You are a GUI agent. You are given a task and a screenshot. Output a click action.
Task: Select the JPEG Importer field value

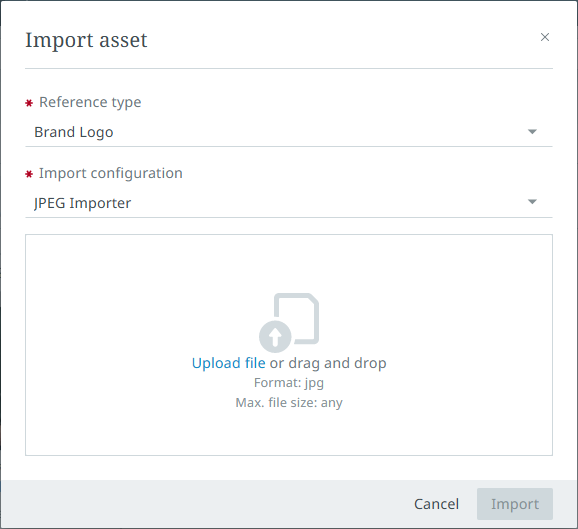[82, 203]
